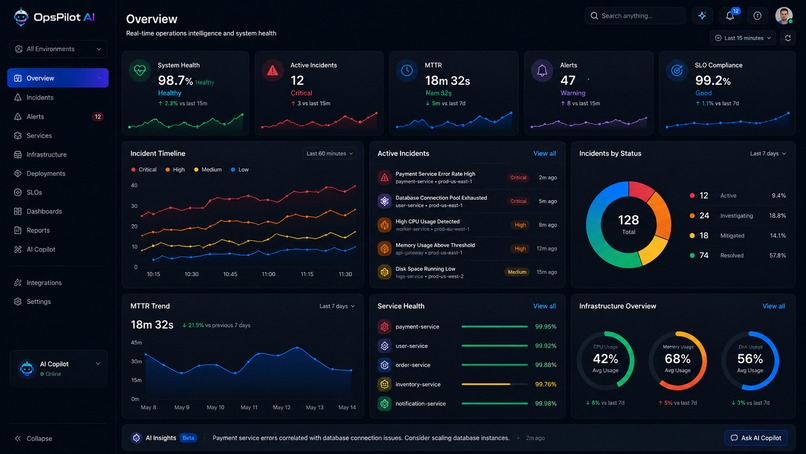This screenshot has width=806, height=454.
Task: Click the System Health heart icon
Action: 139,70
